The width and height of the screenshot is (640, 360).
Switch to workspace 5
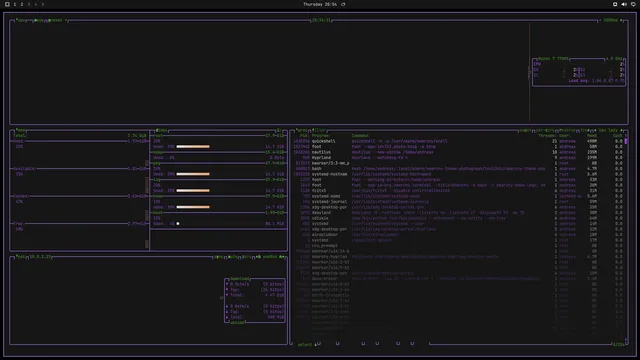42,4
